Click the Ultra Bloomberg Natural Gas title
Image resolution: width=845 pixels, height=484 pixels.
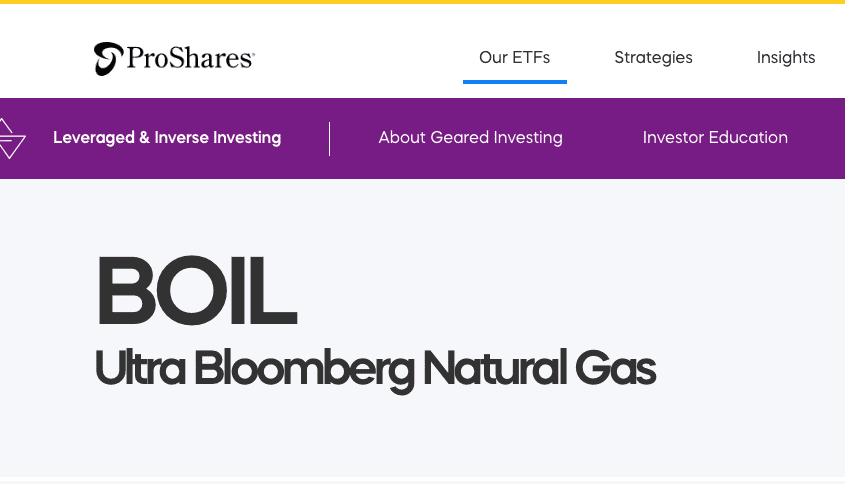[x=375, y=369]
